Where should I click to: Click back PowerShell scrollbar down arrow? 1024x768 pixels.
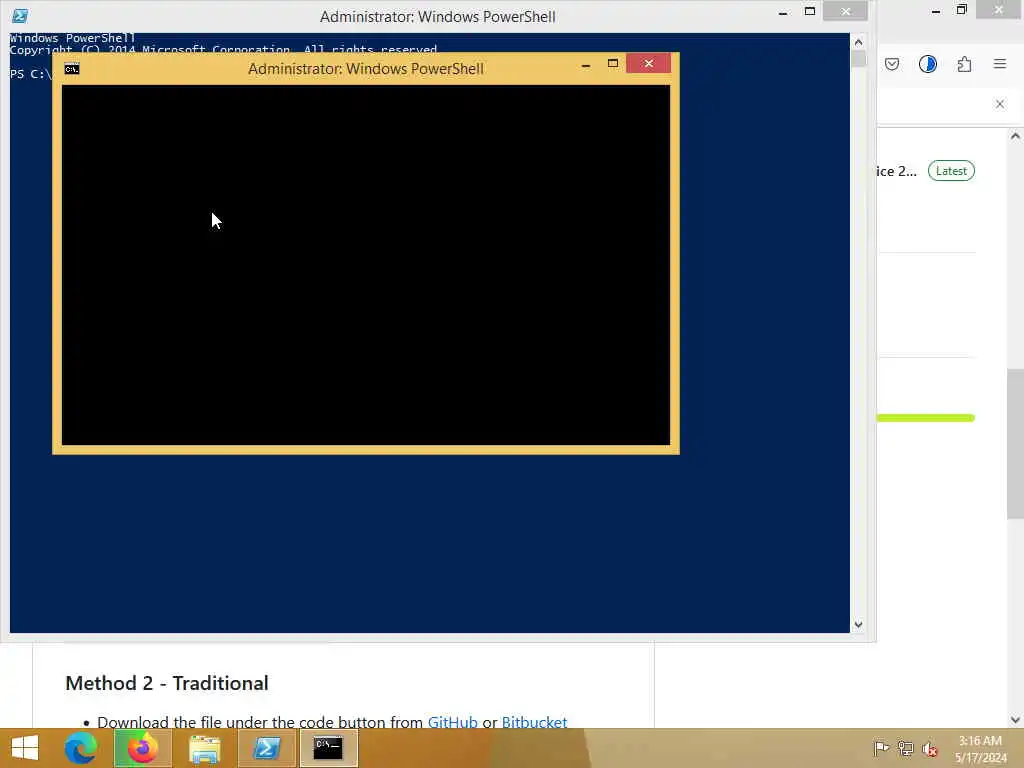858,624
